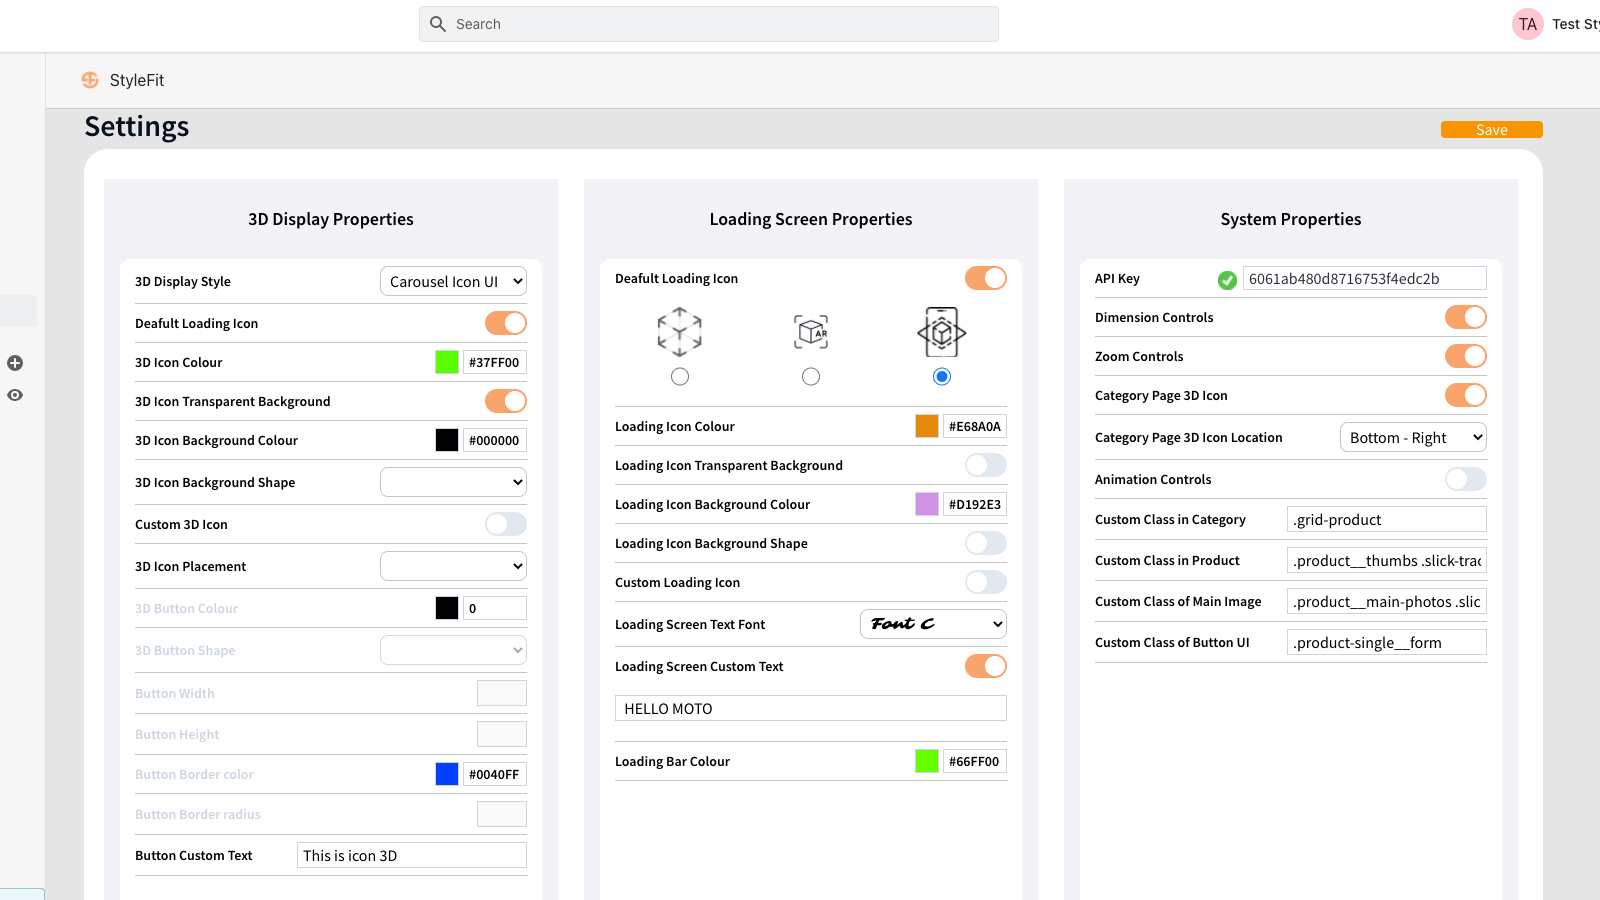Click the #E68A0A hex field
This screenshot has width=1600, height=900.
point(975,426)
